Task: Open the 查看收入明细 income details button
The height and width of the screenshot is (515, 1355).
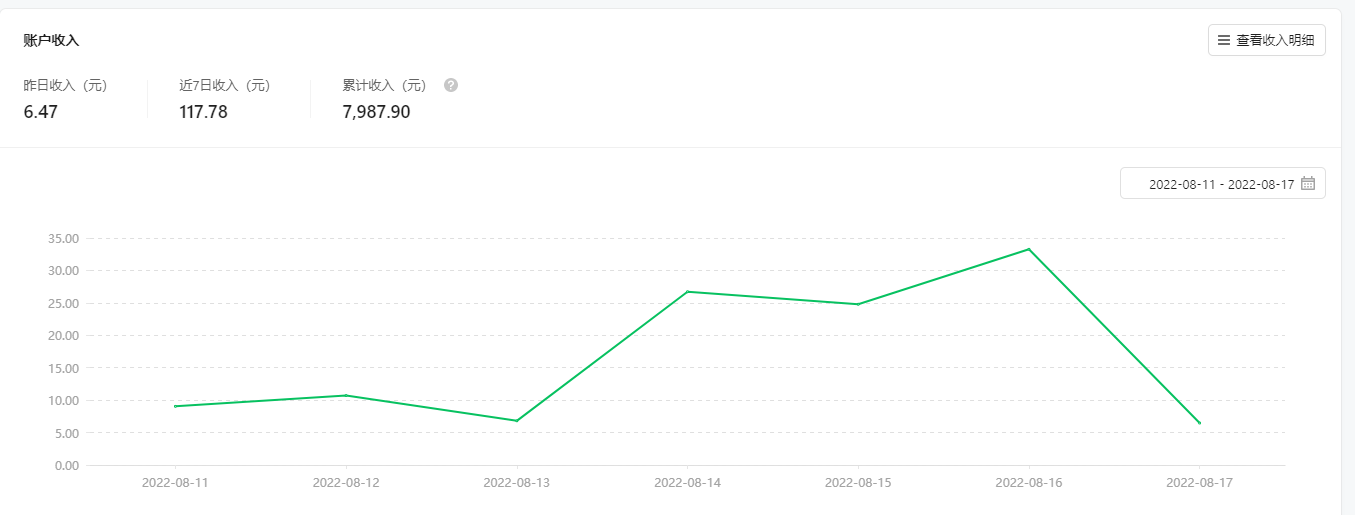Action: 1266,41
